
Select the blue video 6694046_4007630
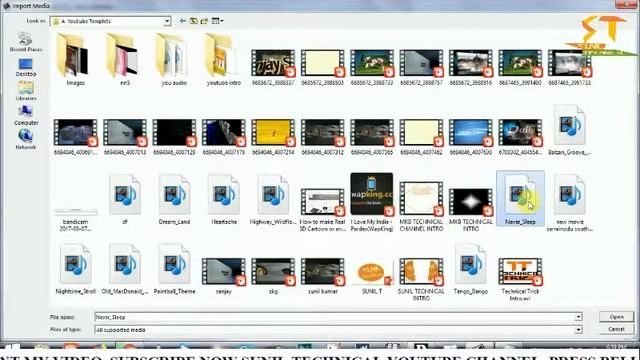tap(471, 137)
